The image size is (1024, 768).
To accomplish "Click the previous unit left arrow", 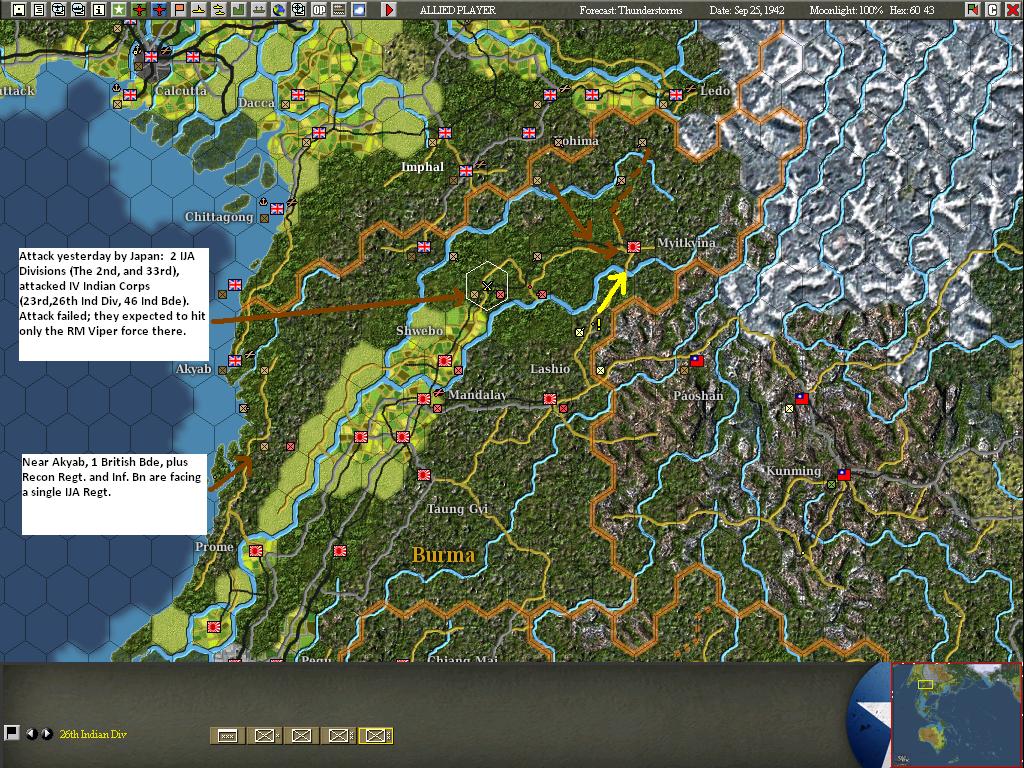I will click(31, 734).
